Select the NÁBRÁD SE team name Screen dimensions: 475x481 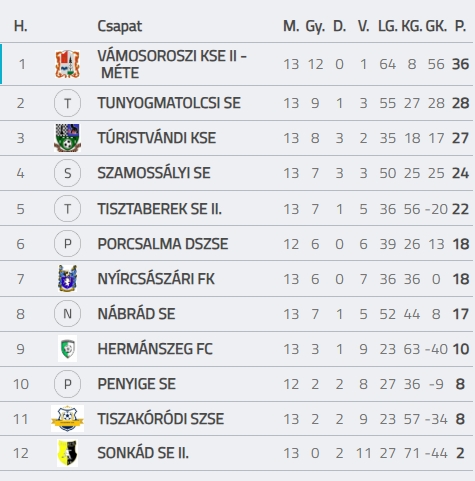click(136, 314)
